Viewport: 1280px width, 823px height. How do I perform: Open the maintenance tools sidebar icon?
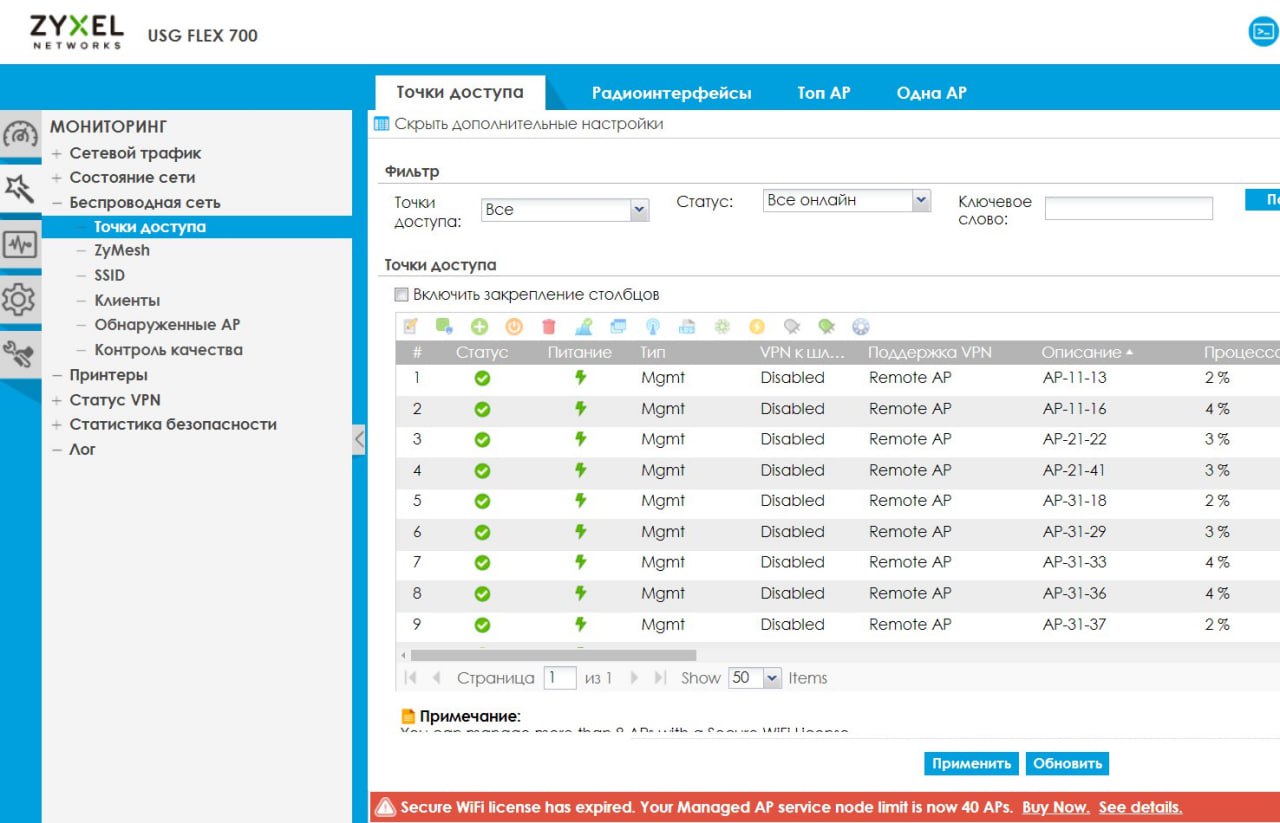click(20, 353)
